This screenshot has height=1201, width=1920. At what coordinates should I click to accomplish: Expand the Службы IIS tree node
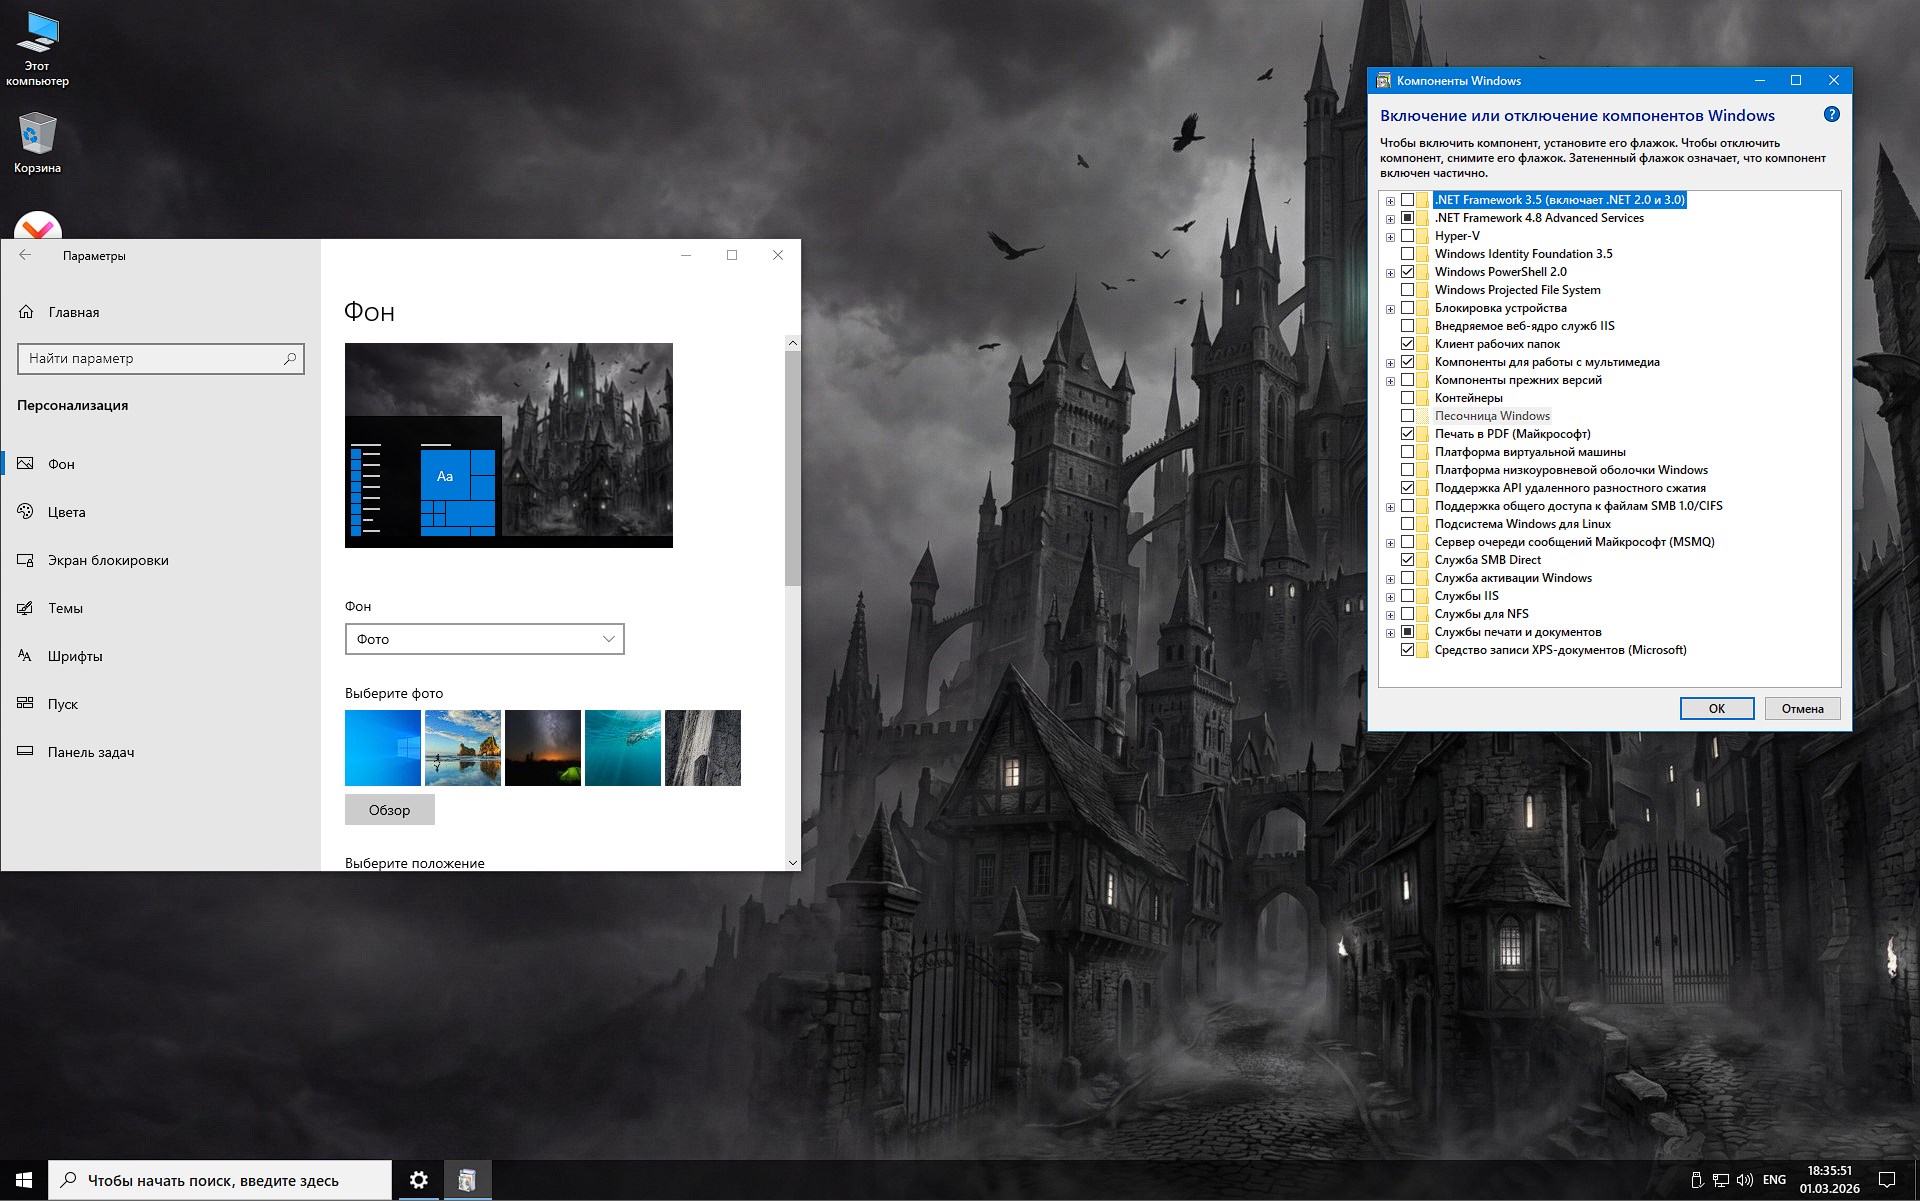pyautogui.click(x=1390, y=597)
